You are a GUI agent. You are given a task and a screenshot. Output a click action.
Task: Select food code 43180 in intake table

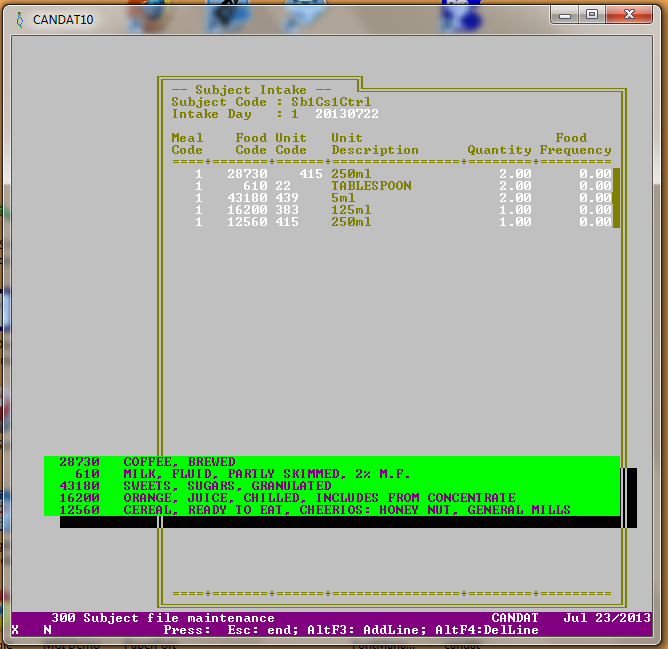pyautogui.click(x=247, y=198)
